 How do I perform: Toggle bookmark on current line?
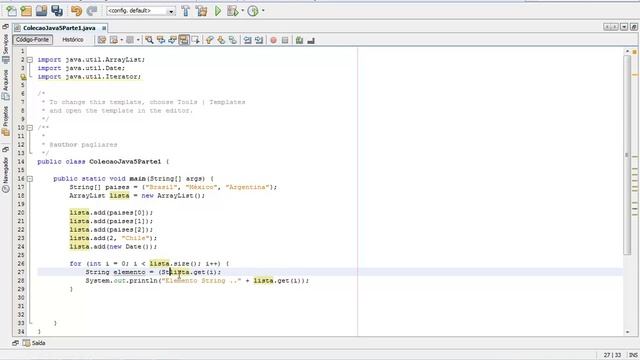tap(233, 40)
